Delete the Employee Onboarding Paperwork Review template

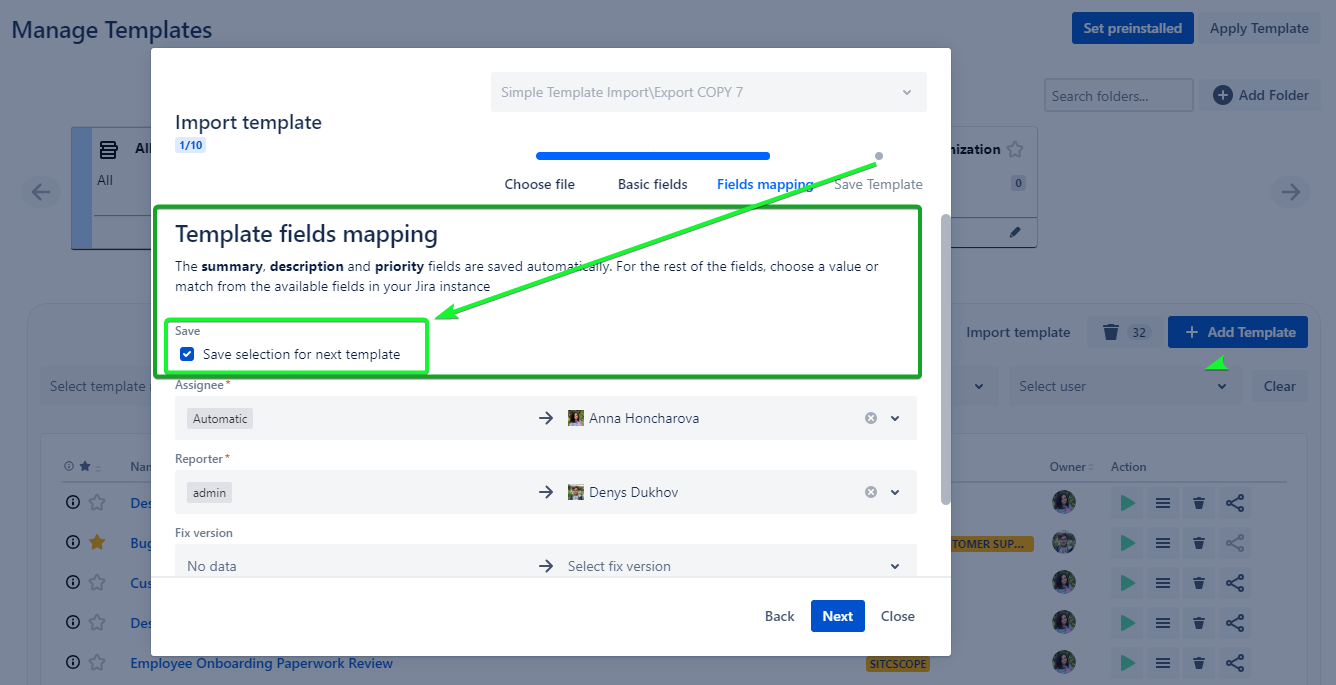tap(1198, 663)
